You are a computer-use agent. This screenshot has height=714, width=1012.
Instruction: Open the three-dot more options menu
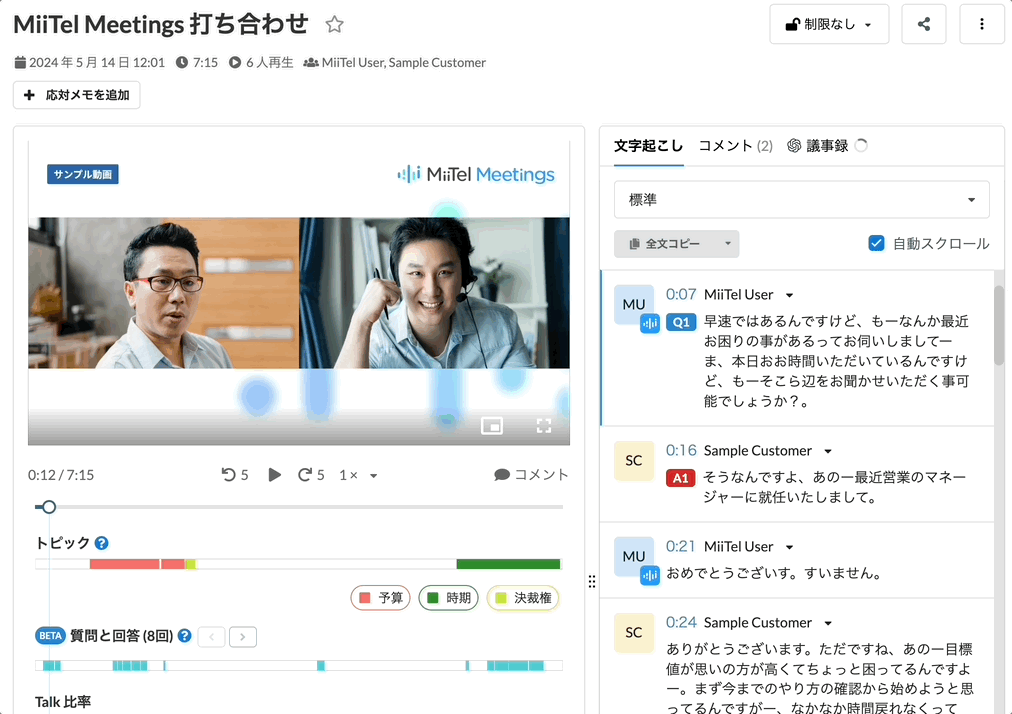point(982,25)
